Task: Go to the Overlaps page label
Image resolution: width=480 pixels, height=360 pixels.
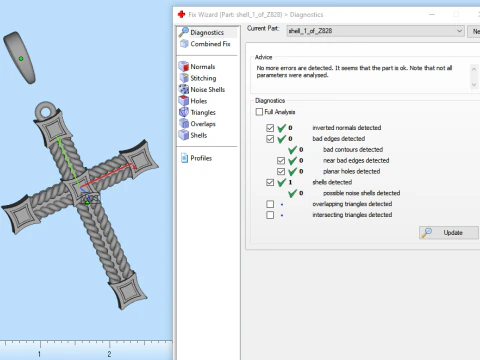Action: click(x=203, y=124)
